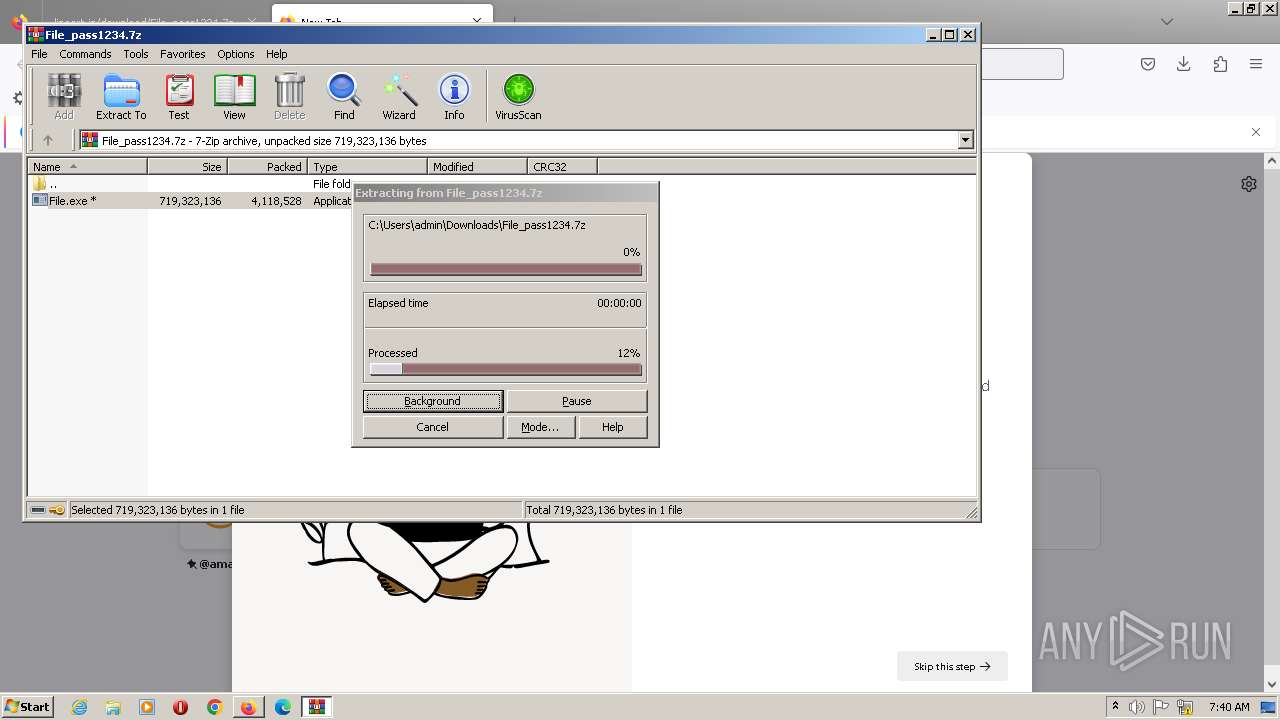This screenshot has width=1280, height=720.
Task: Open the View toolbar icon
Action: click(234, 97)
